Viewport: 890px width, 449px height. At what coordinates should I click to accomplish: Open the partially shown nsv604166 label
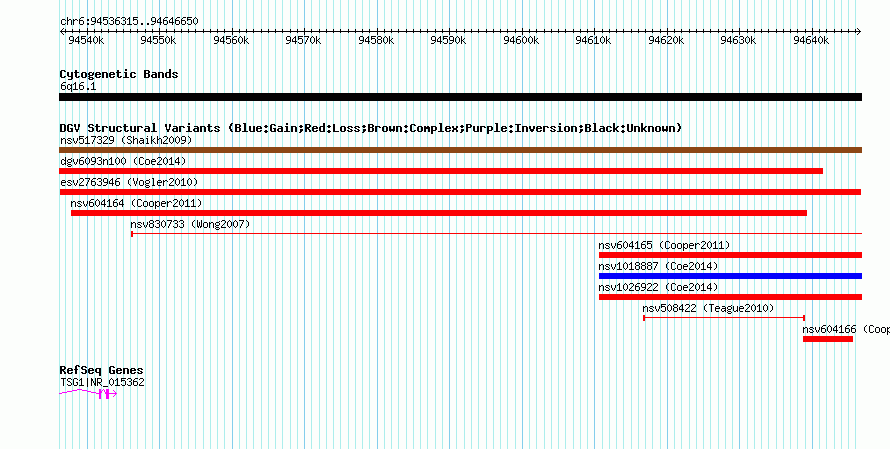(846, 329)
